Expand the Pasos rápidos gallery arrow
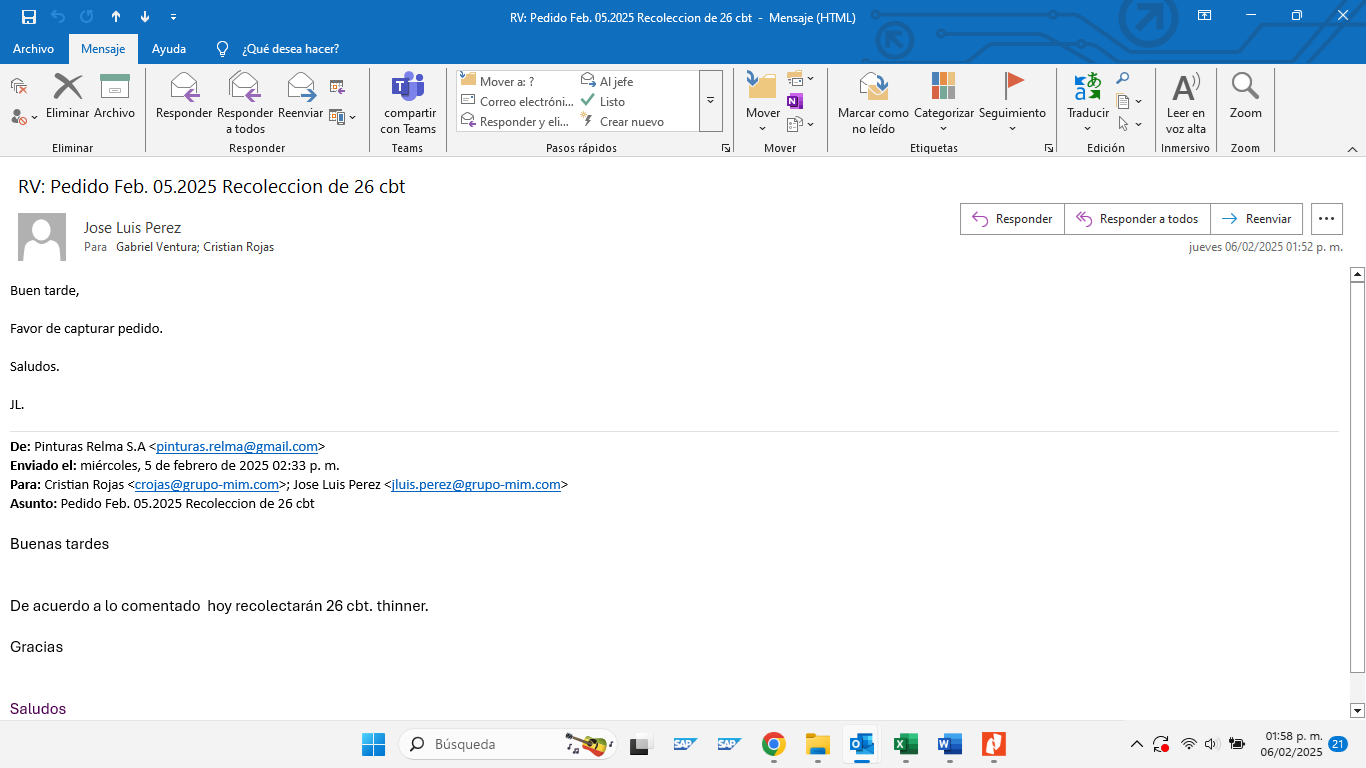The height and width of the screenshot is (768, 1366). pos(711,101)
